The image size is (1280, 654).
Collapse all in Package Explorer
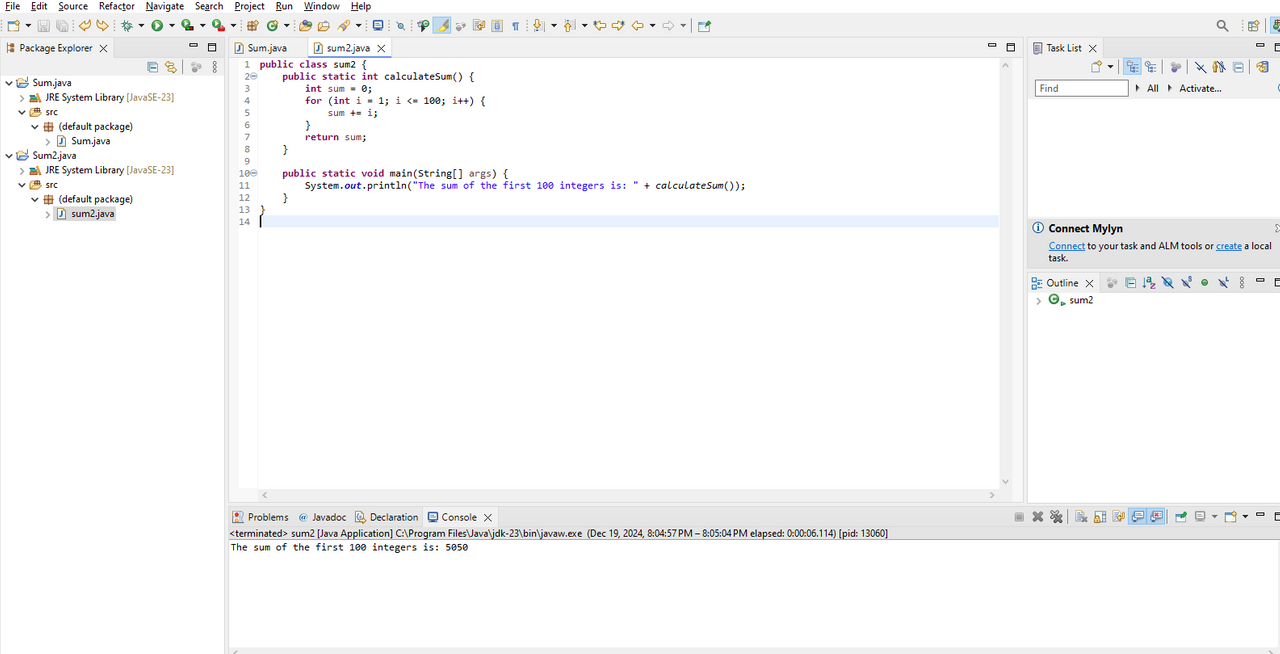[153, 67]
